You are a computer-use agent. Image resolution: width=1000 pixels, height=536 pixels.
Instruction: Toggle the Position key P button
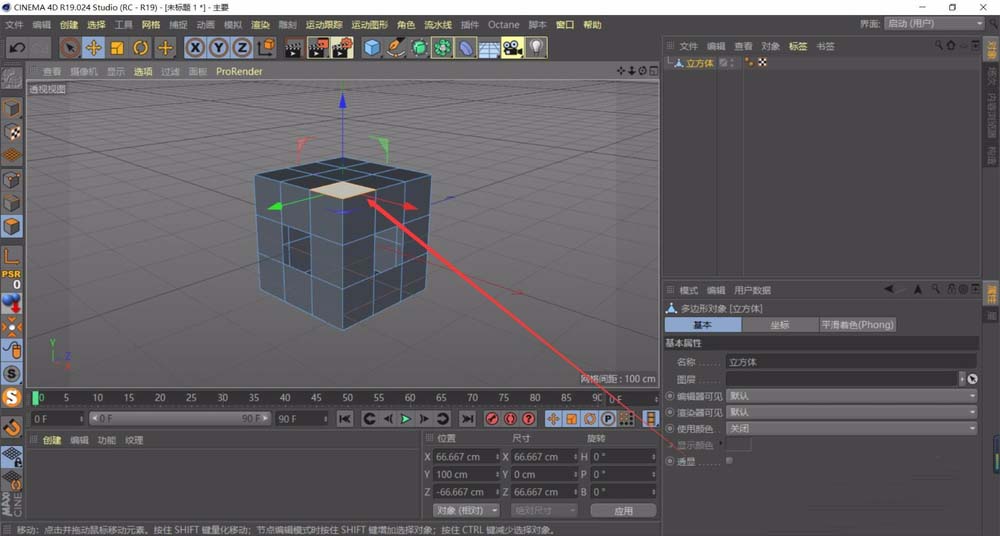[x=608, y=419]
